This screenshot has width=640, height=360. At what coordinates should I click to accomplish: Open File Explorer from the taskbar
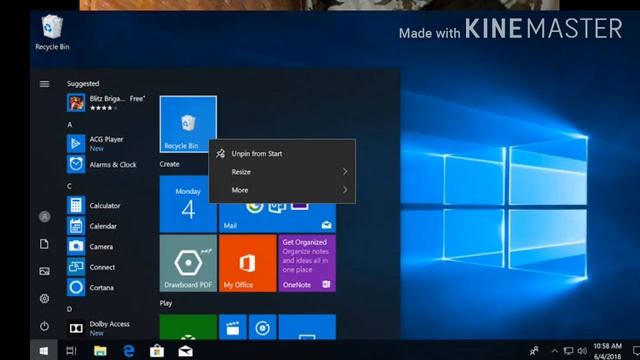click(100, 351)
